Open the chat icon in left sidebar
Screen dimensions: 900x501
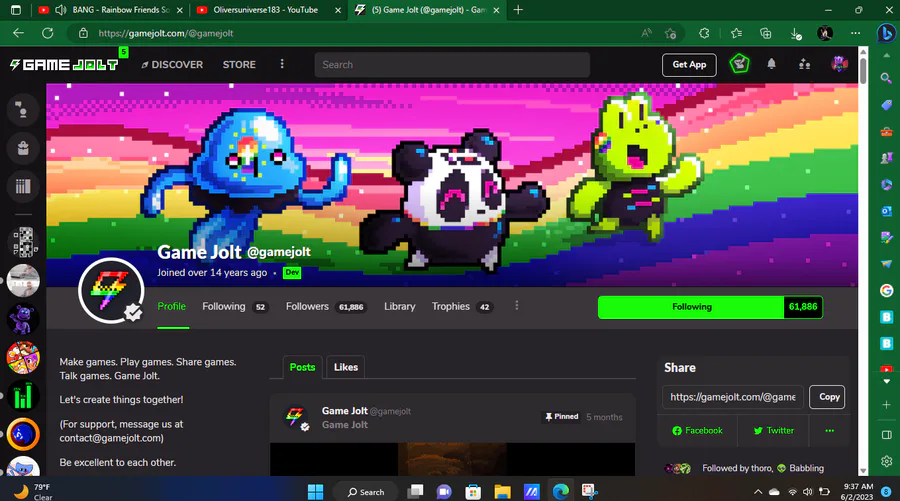pos(23,109)
